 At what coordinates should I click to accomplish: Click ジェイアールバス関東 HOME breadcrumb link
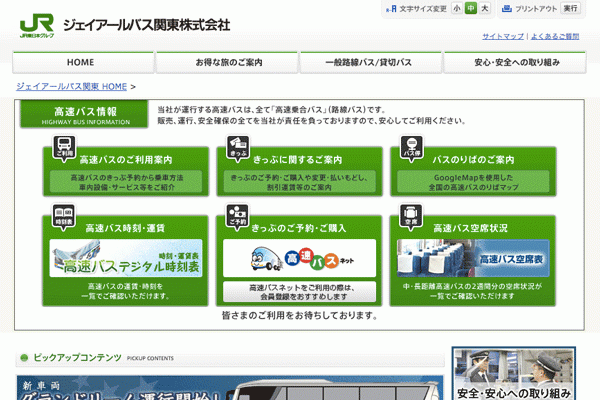(72, 87)
